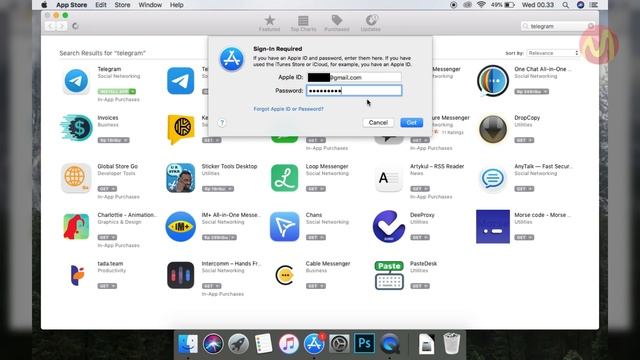Open Telegram app title link

point(109,69)
